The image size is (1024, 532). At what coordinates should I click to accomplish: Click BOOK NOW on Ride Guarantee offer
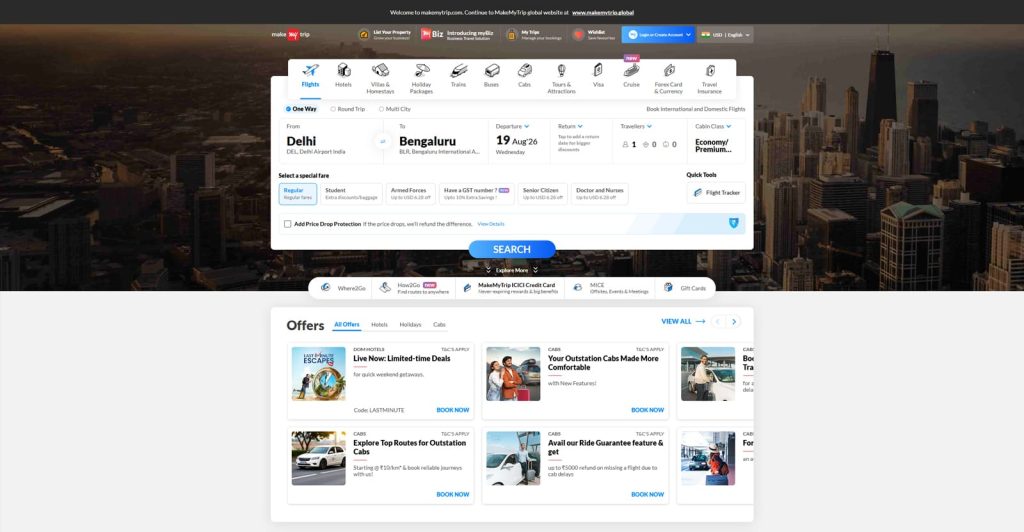647,494
